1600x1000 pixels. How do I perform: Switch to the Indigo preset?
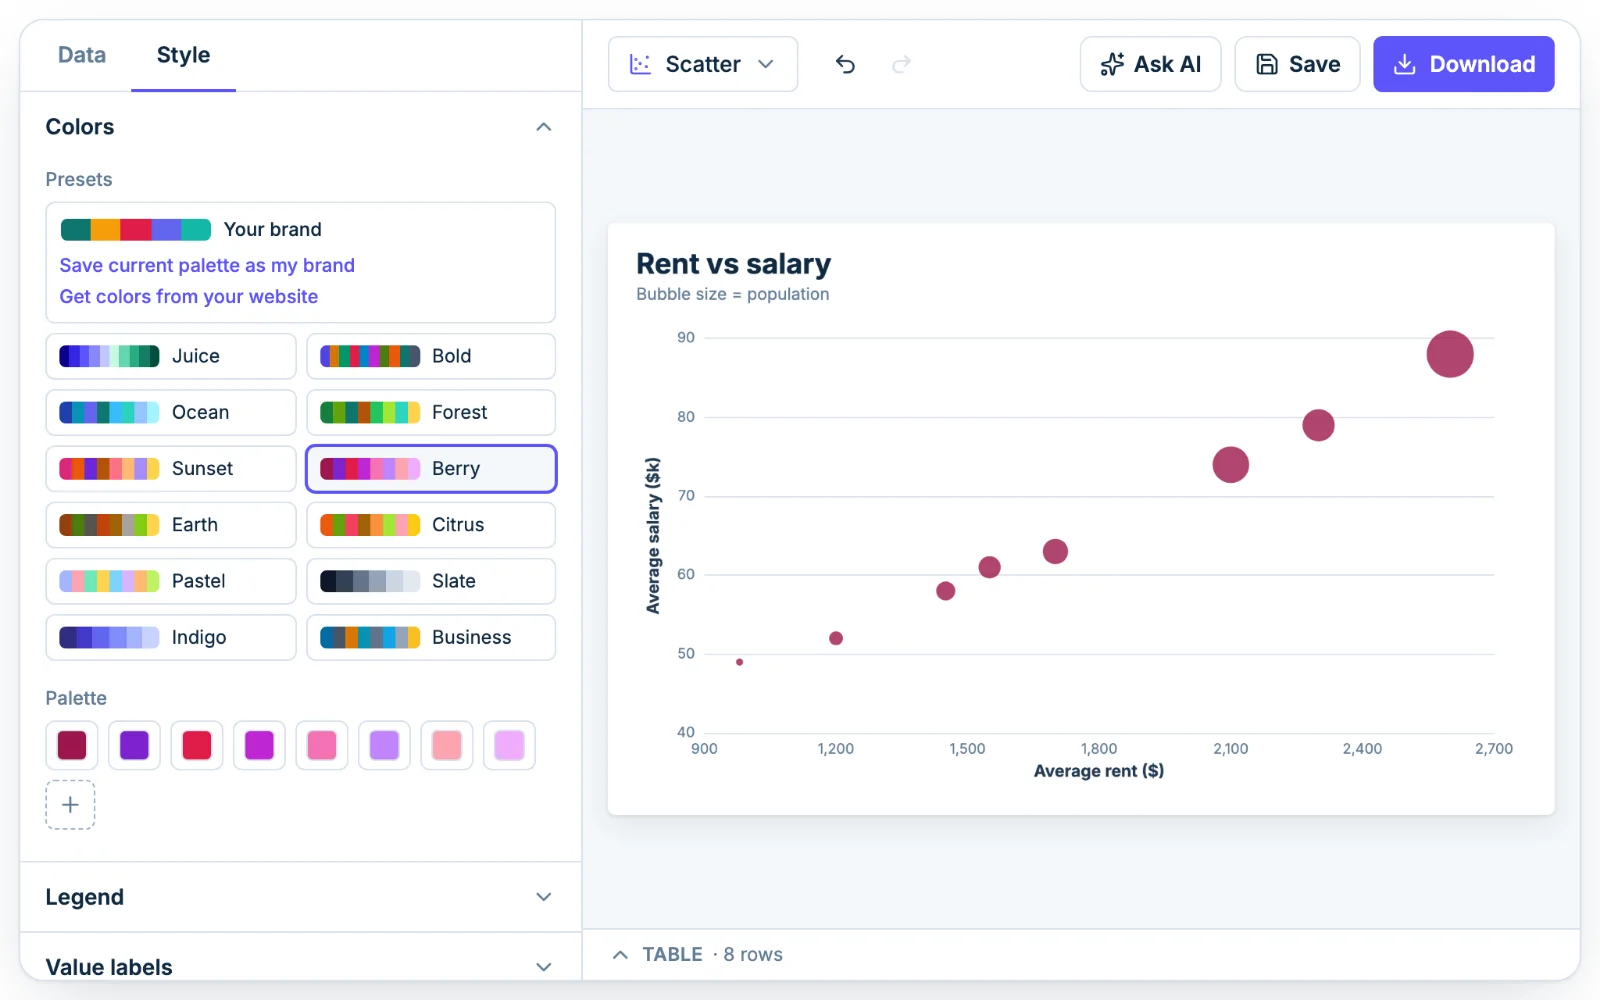171,637
